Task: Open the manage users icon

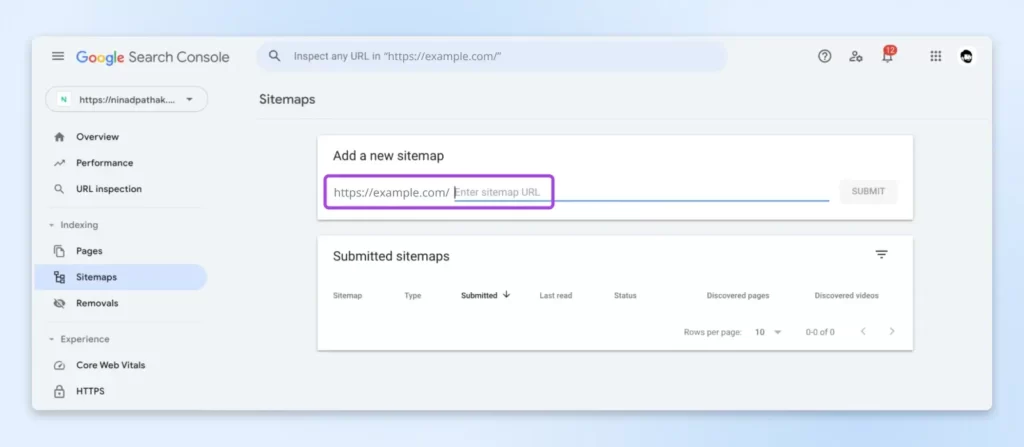Action: [x=855, y=56]
